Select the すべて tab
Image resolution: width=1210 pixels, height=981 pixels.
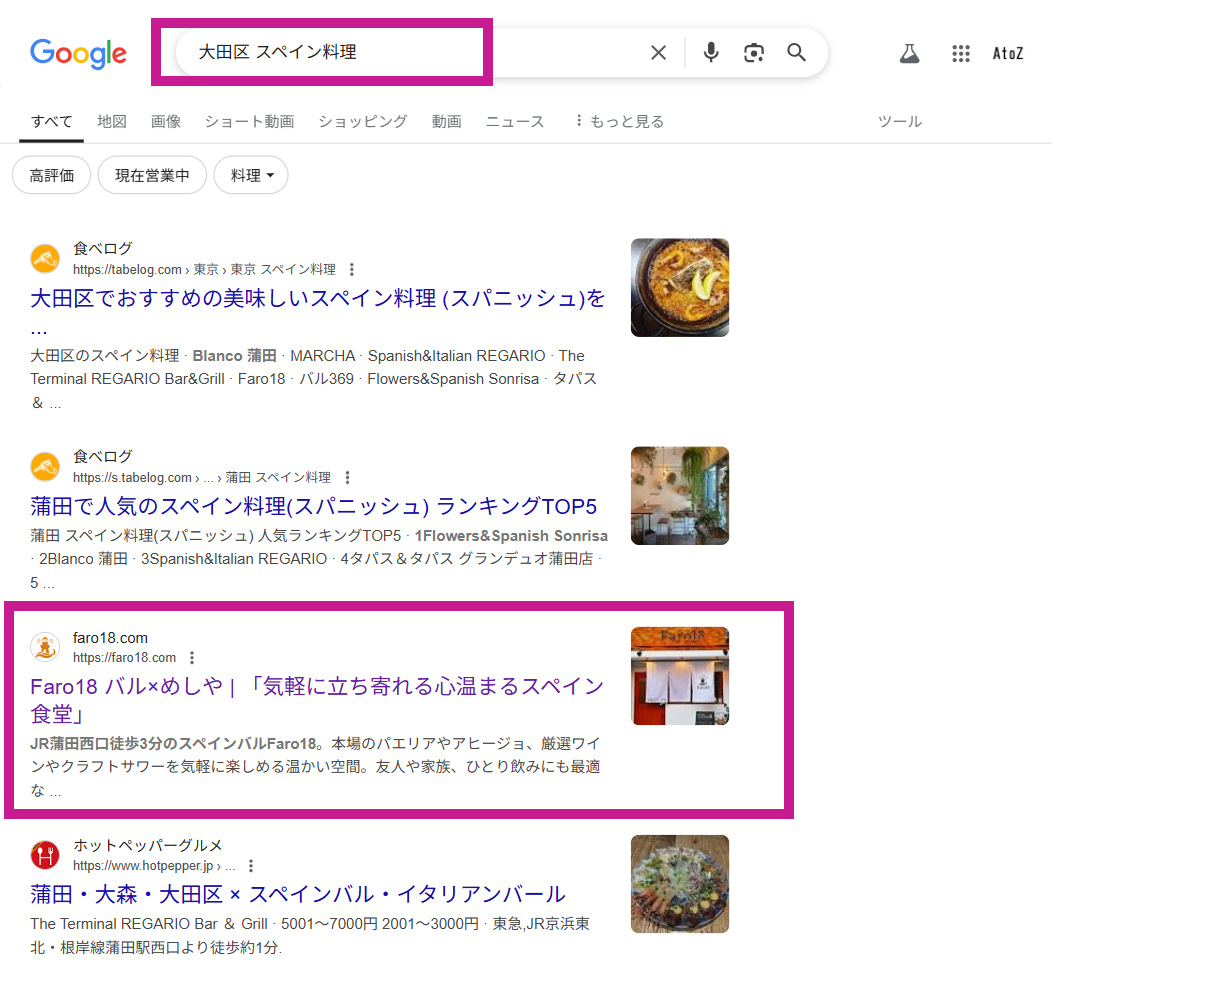[51, 121]
